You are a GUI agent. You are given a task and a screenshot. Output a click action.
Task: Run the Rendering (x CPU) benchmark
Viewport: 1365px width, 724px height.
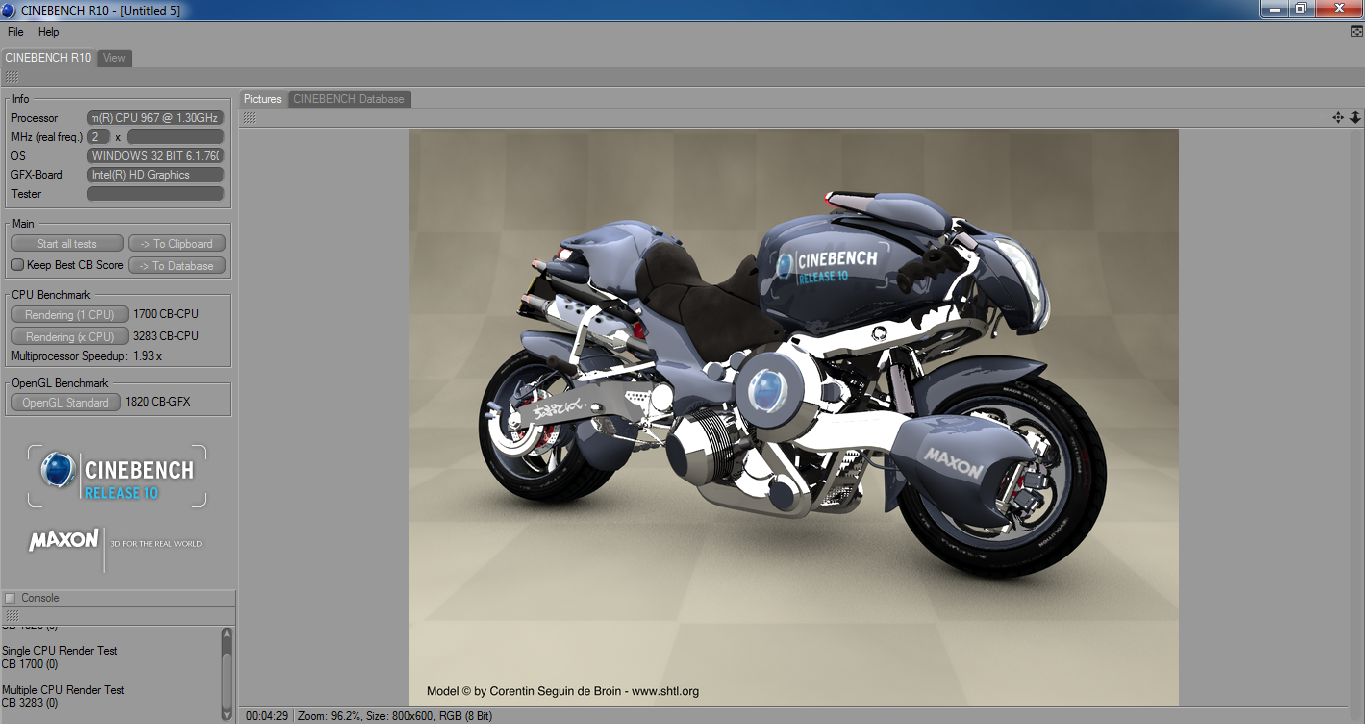tap(70, 337)
